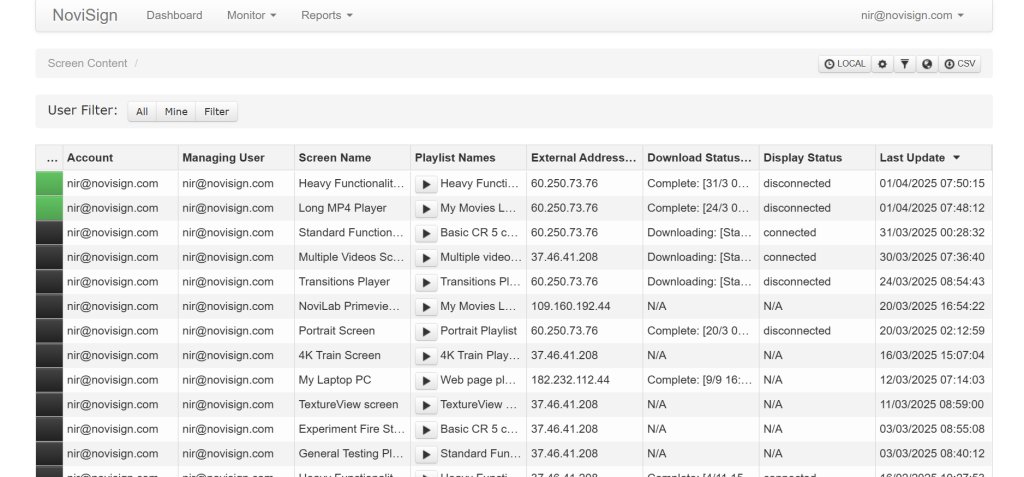Click timestamp 11/03/2025 08:59:00
Screen dimensions: 1024x477
click(x=932, y=404)
